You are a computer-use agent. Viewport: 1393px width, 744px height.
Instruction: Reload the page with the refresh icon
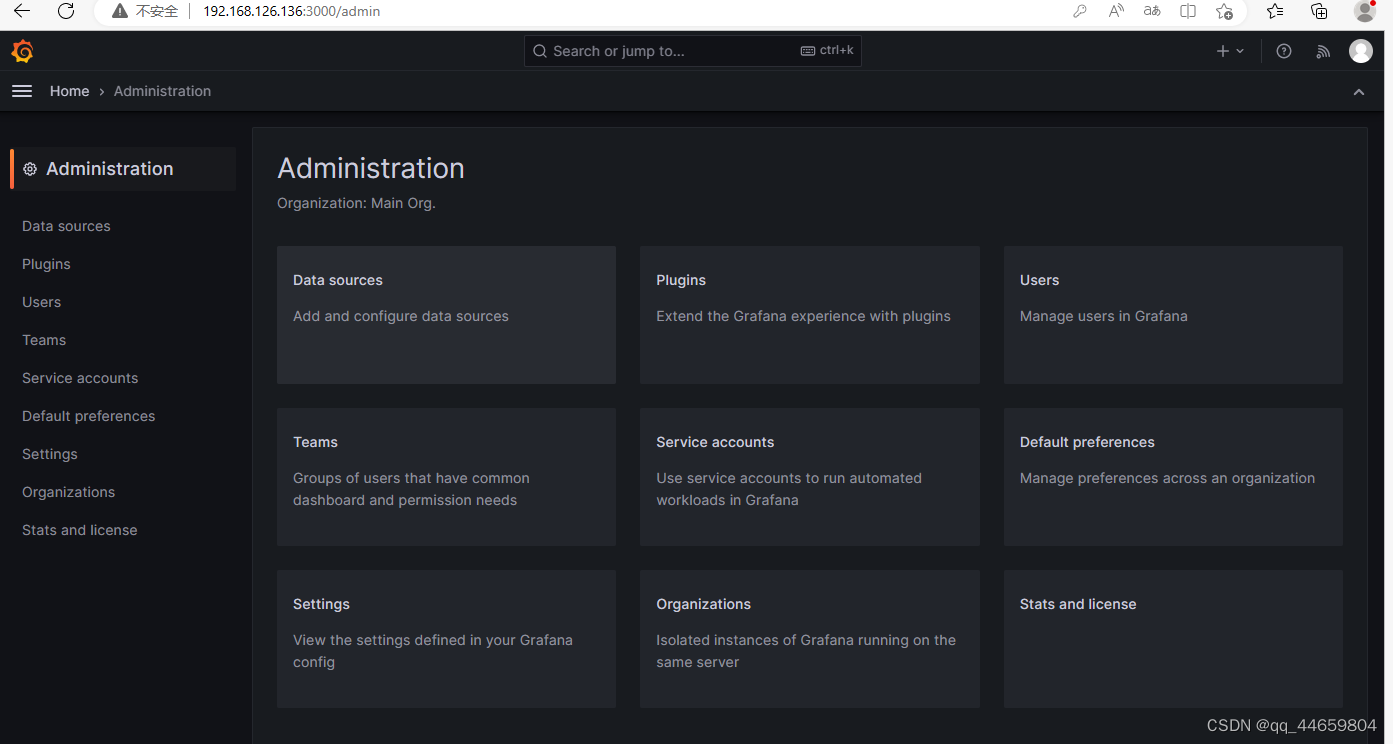click(x=66, y=11)
